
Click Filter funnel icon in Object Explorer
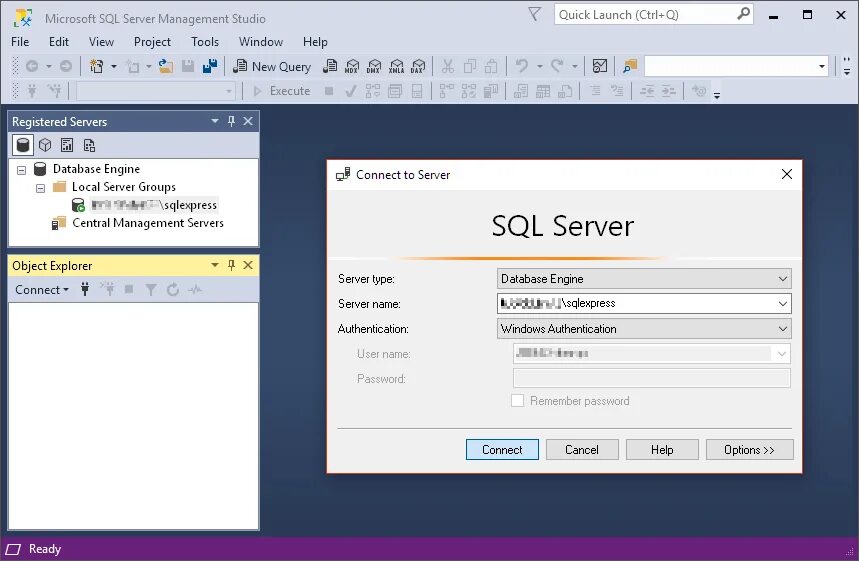[151, 289]
